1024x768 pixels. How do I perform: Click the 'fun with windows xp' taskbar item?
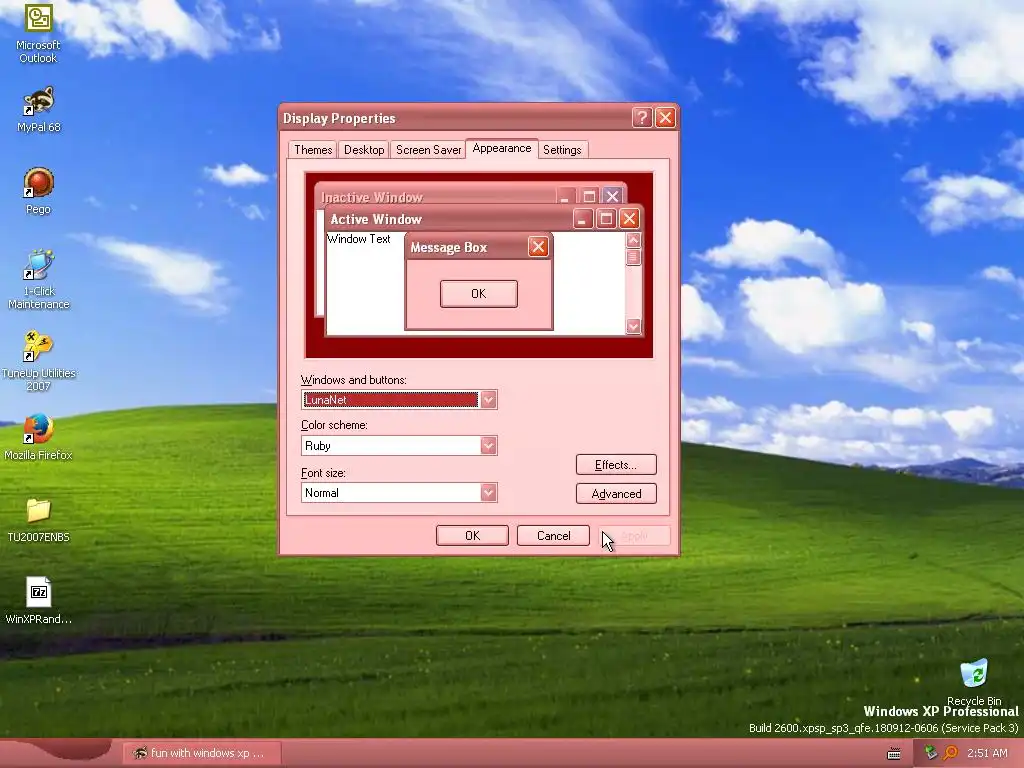click(x=202, y=753)
